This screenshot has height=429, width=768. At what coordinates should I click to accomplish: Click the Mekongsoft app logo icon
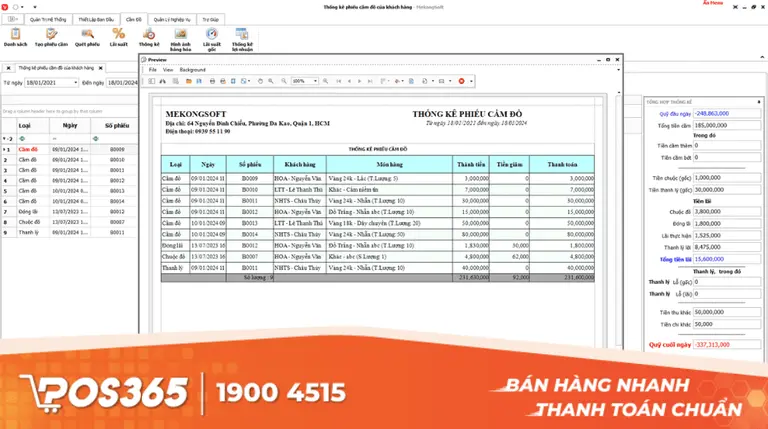coord(5,7)
